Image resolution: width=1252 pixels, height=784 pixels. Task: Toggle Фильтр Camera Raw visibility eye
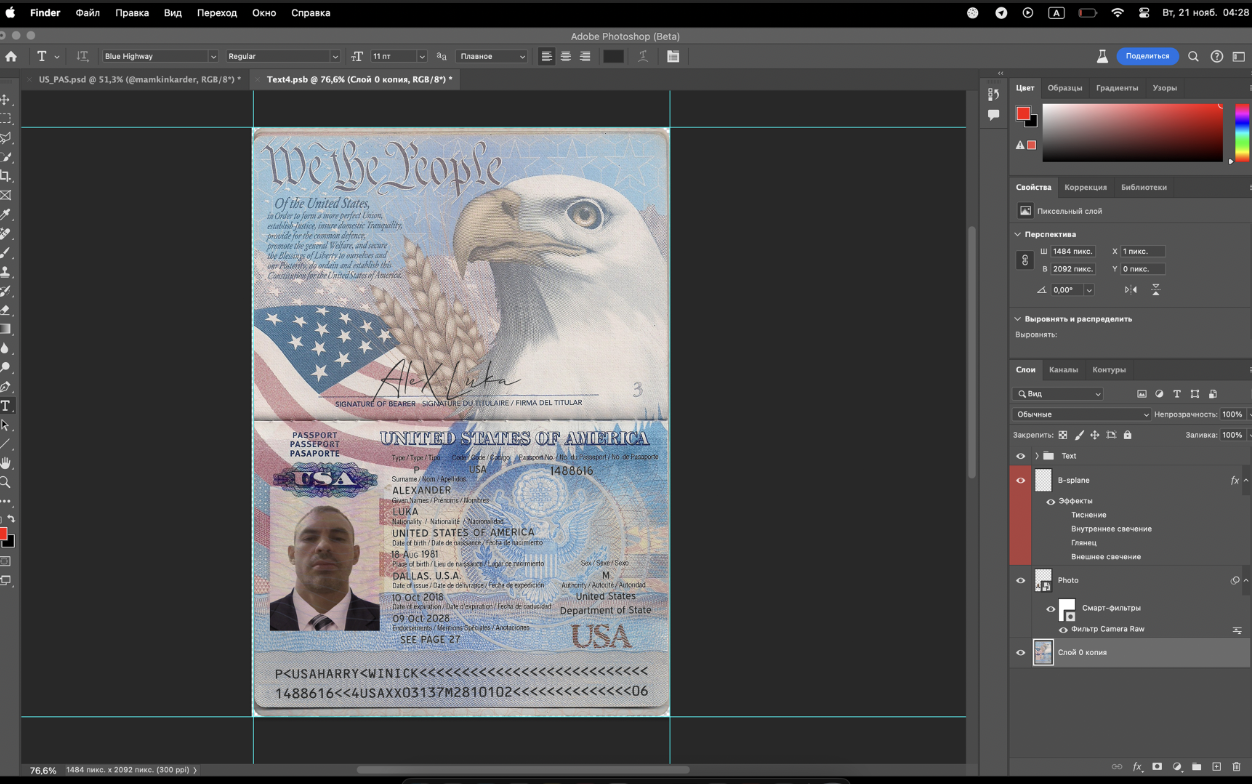point(1063,629)
